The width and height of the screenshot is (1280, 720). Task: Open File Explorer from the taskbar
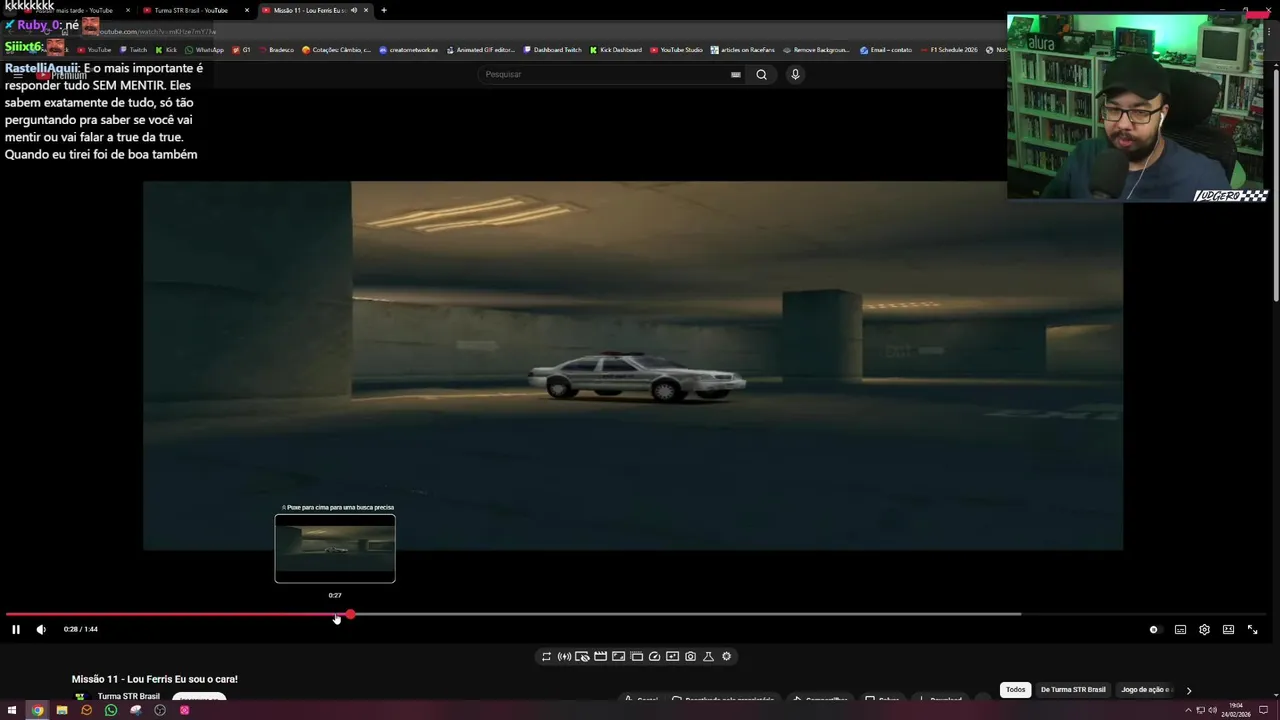(62, 710)
